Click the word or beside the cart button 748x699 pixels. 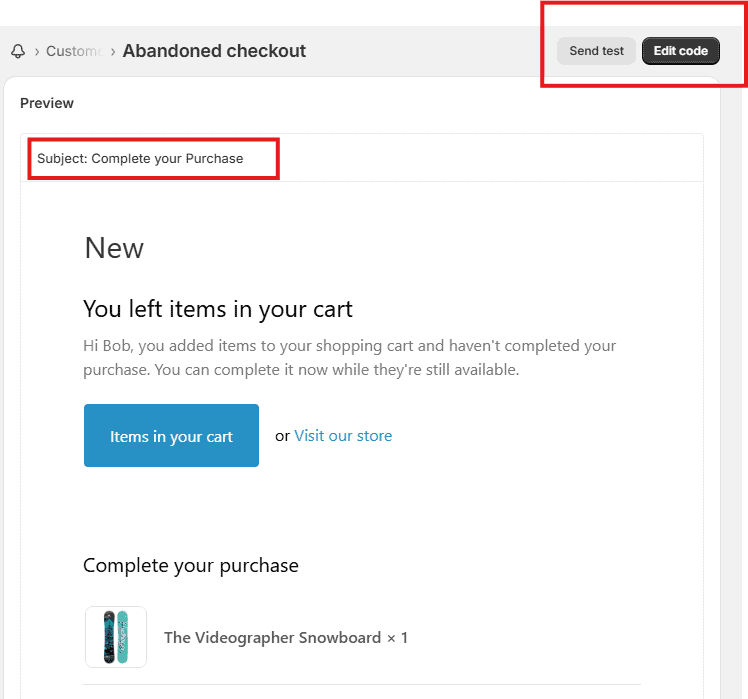(x=282, y=436)
